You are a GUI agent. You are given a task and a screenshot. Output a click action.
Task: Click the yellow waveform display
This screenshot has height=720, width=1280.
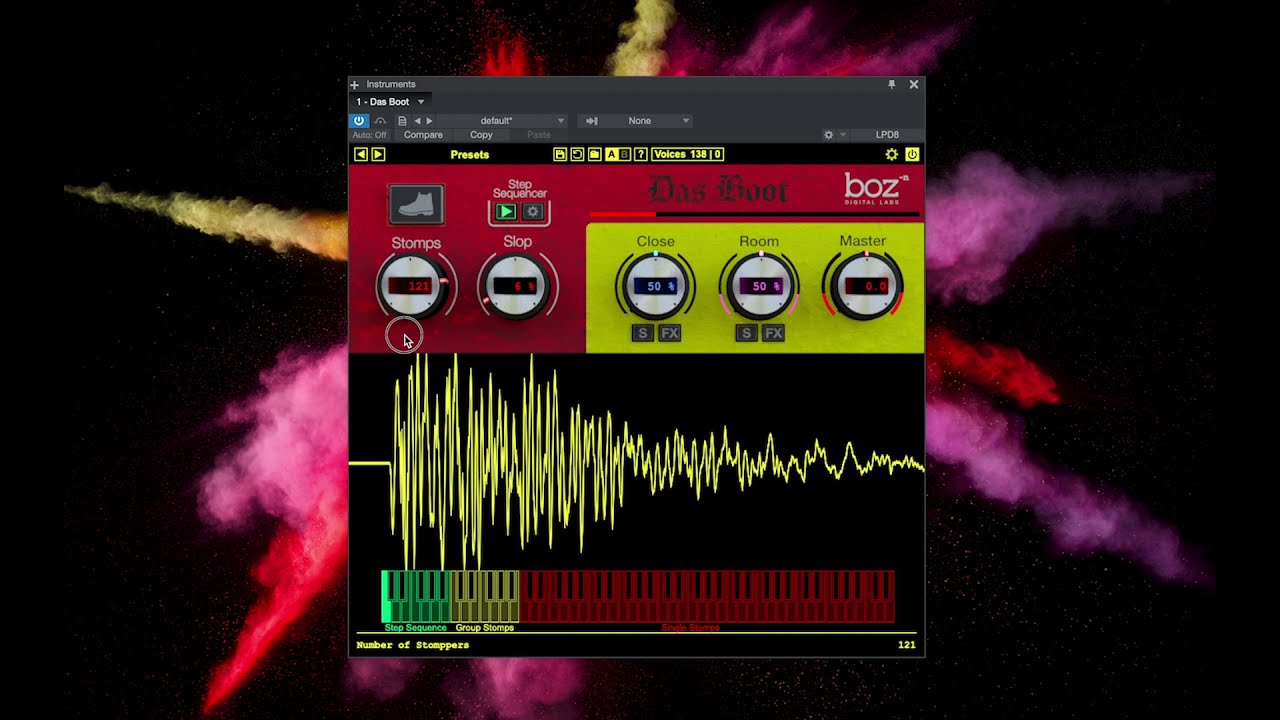(637, 462)
